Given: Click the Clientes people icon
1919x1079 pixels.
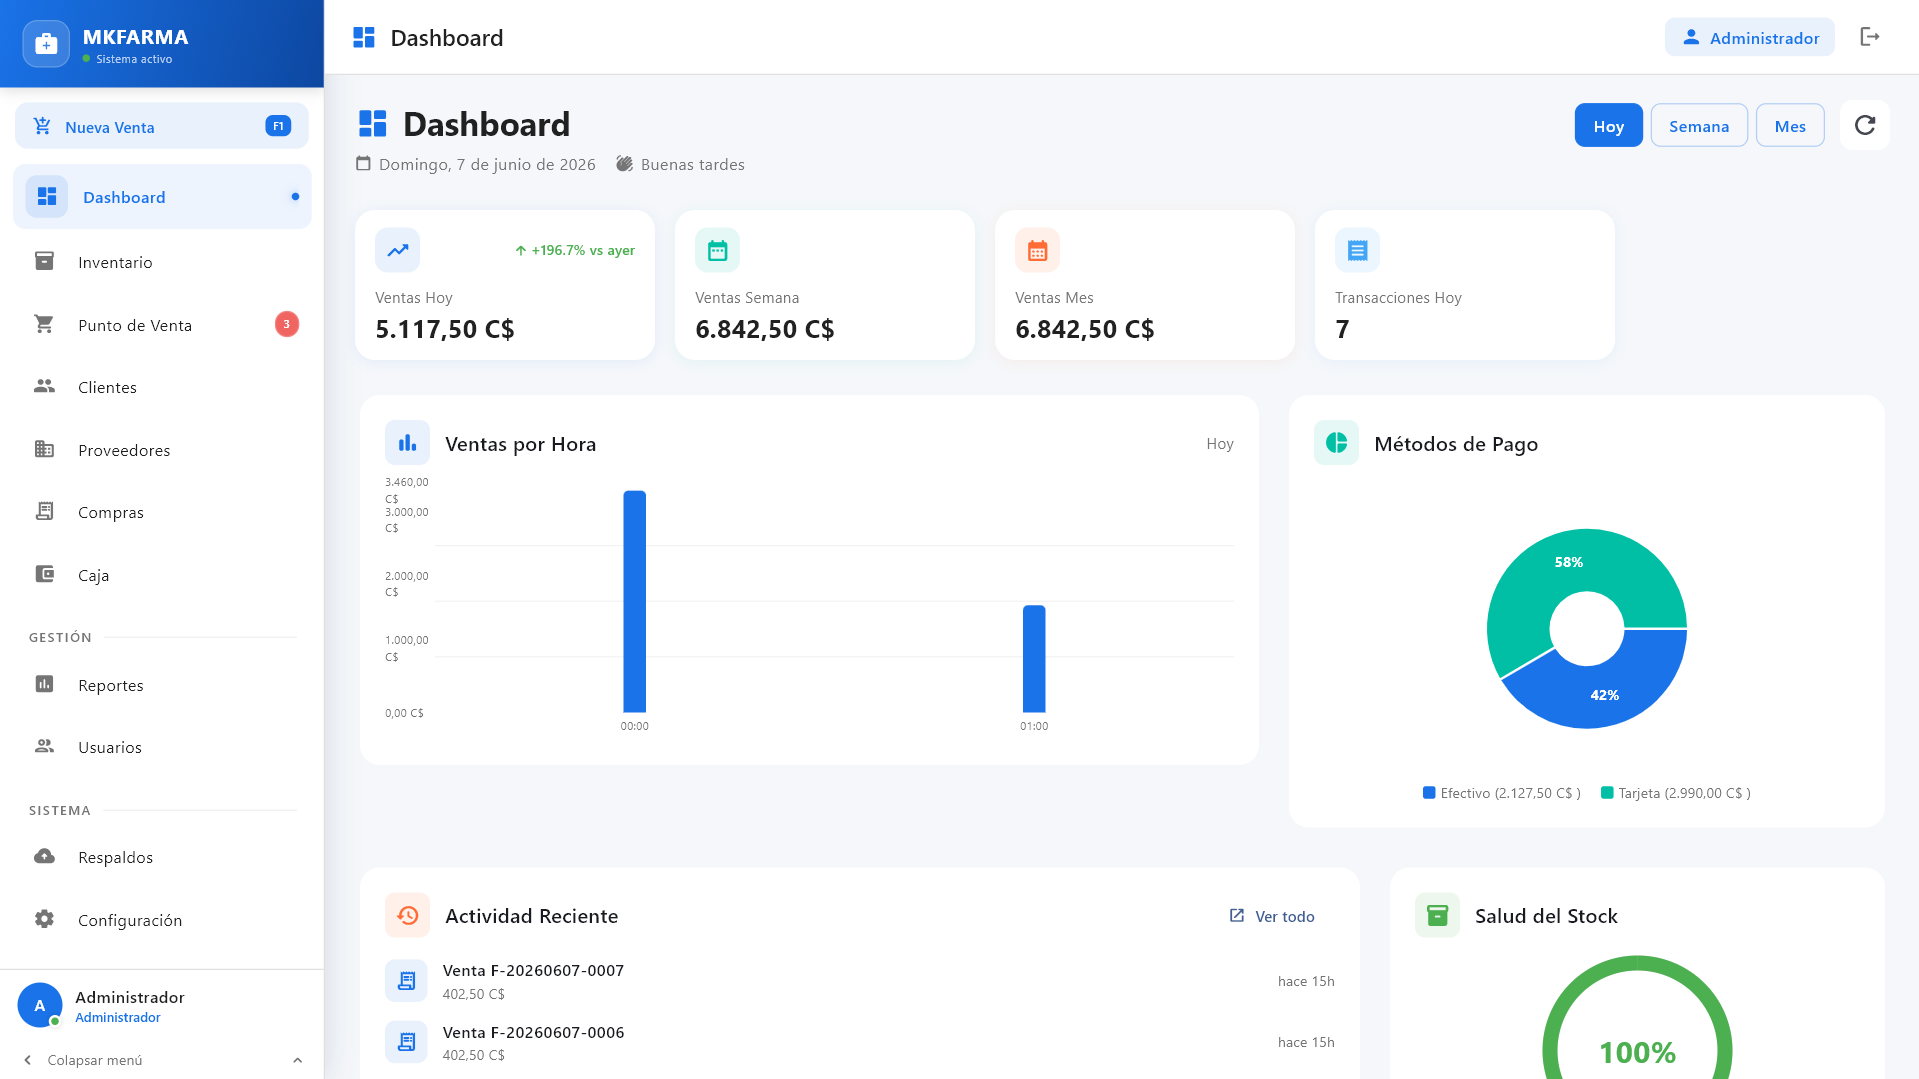Looking at the screenshot, I should 44,386.
